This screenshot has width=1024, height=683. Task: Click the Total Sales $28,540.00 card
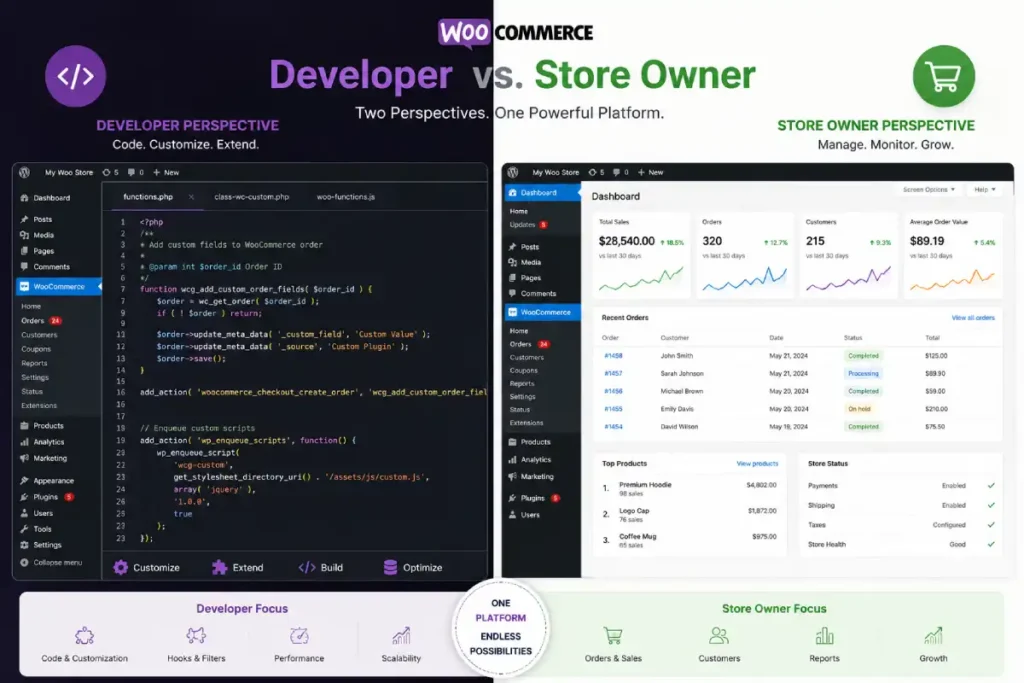641,256
